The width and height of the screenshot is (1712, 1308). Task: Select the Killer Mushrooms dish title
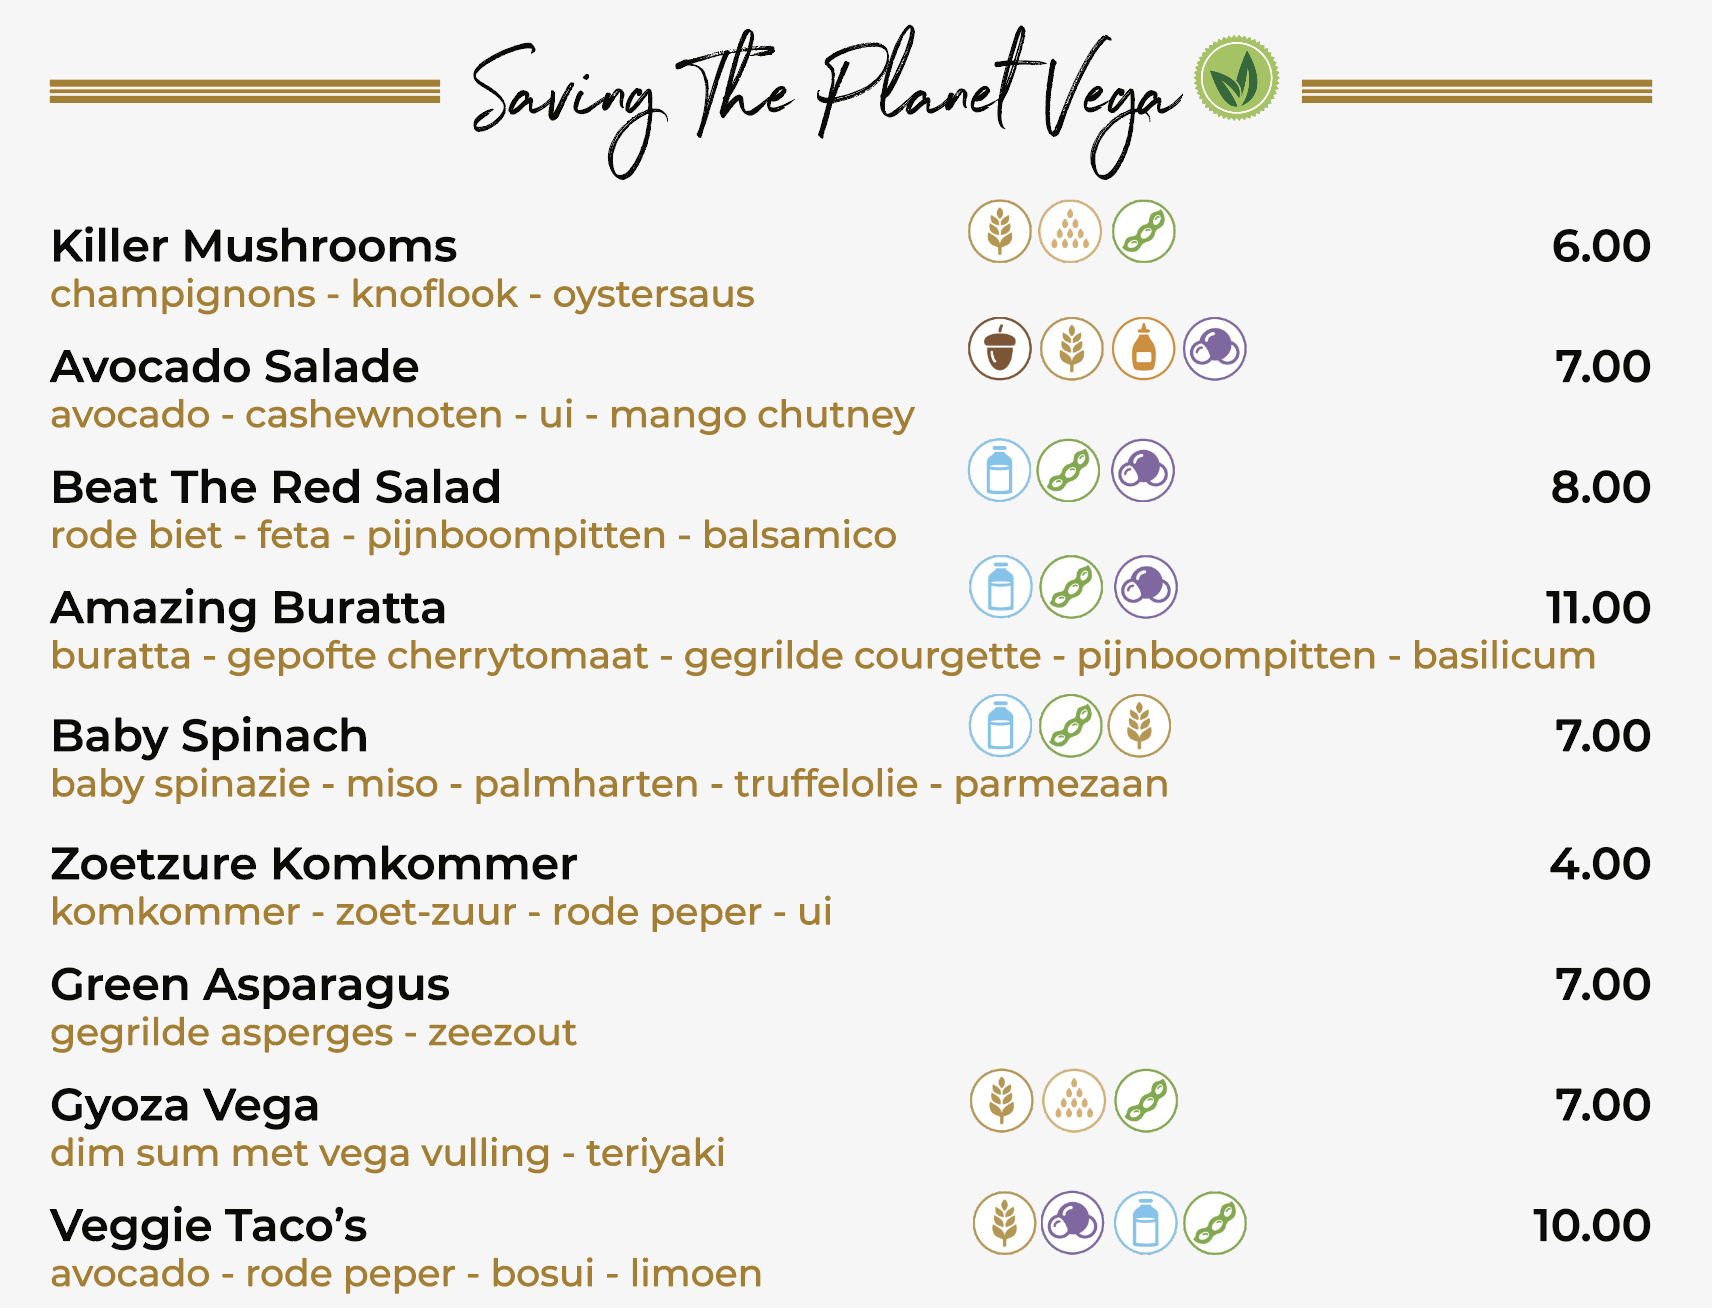coord(254,246)
